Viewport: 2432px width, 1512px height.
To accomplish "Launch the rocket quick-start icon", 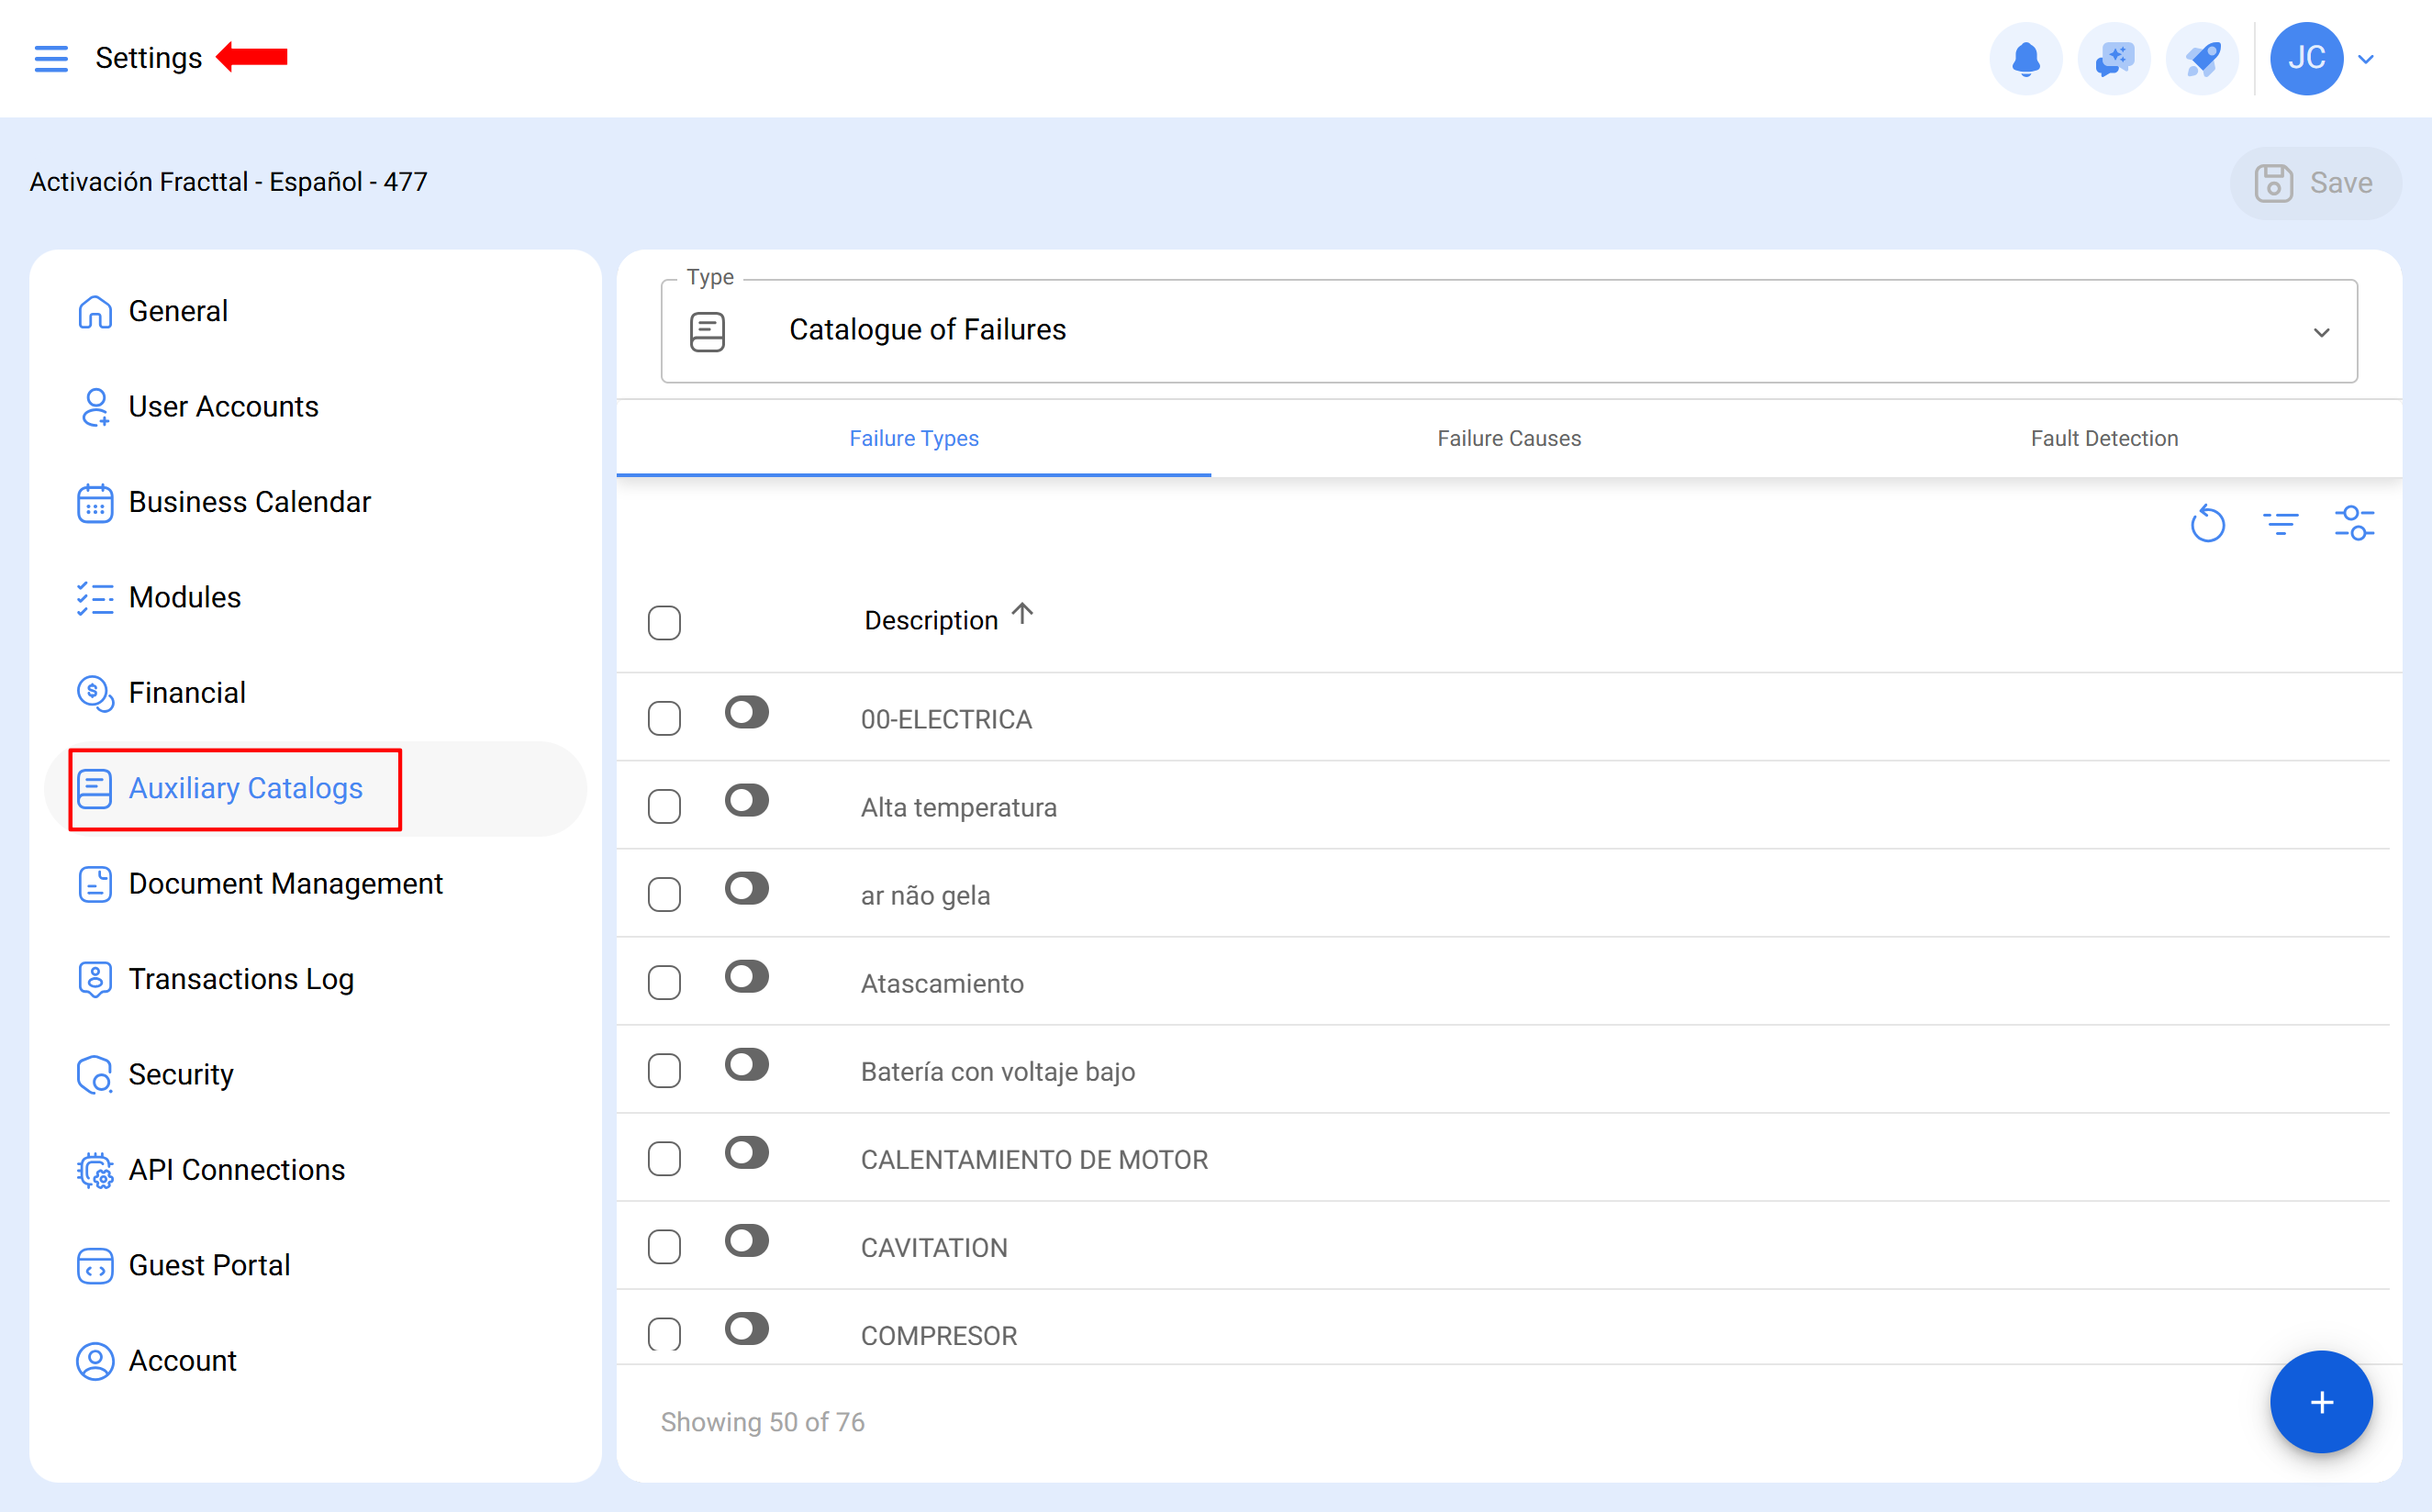I will click(x=2201, y=58).
